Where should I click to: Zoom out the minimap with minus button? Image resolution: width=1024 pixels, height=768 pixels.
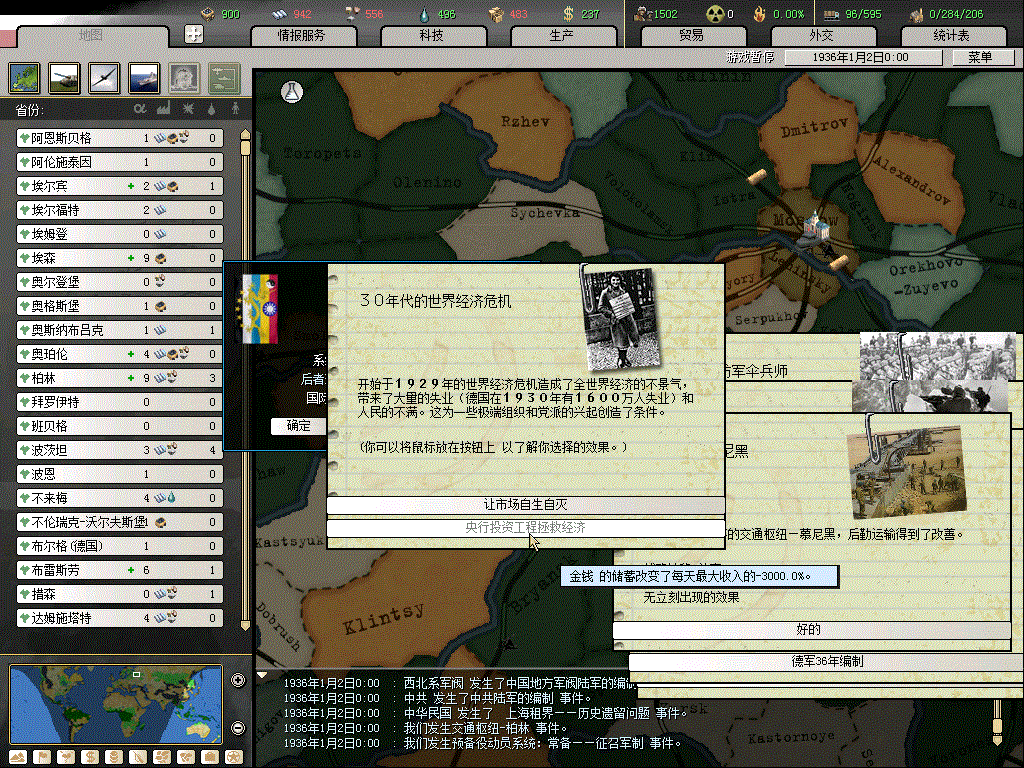pyautogui.click(x=238, y=727)
